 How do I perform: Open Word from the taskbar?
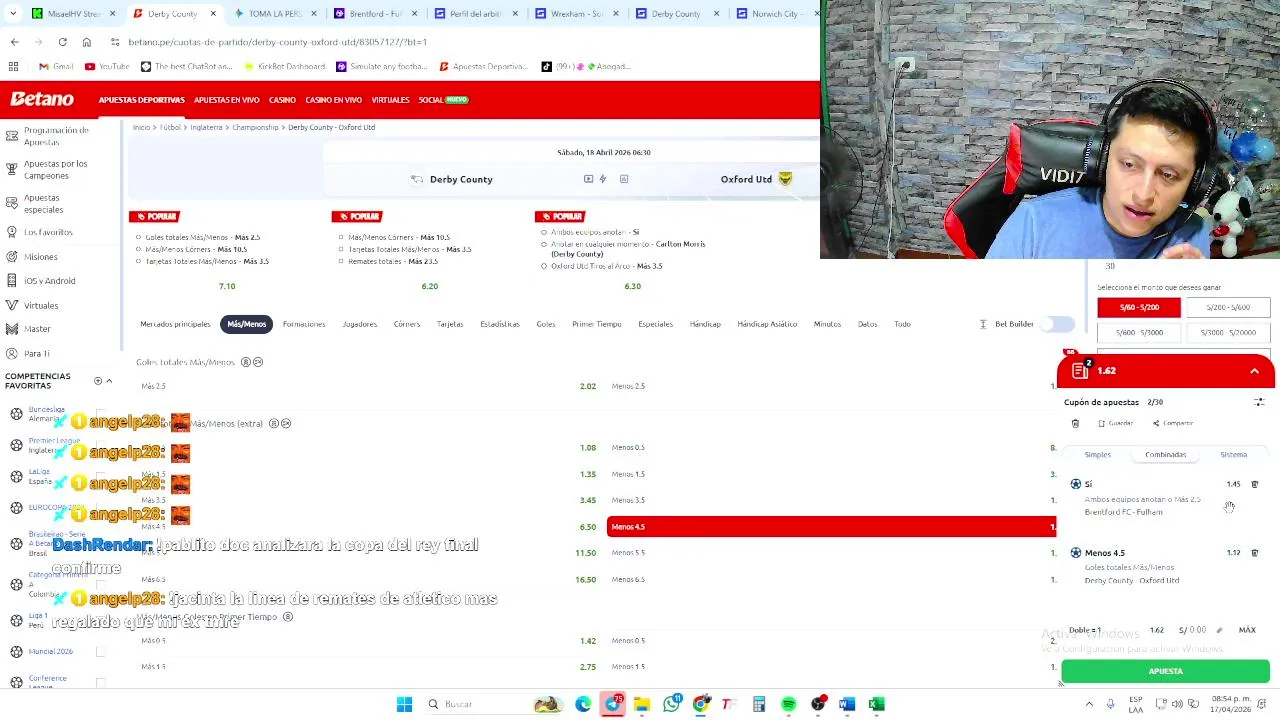[x=847, y=704]
